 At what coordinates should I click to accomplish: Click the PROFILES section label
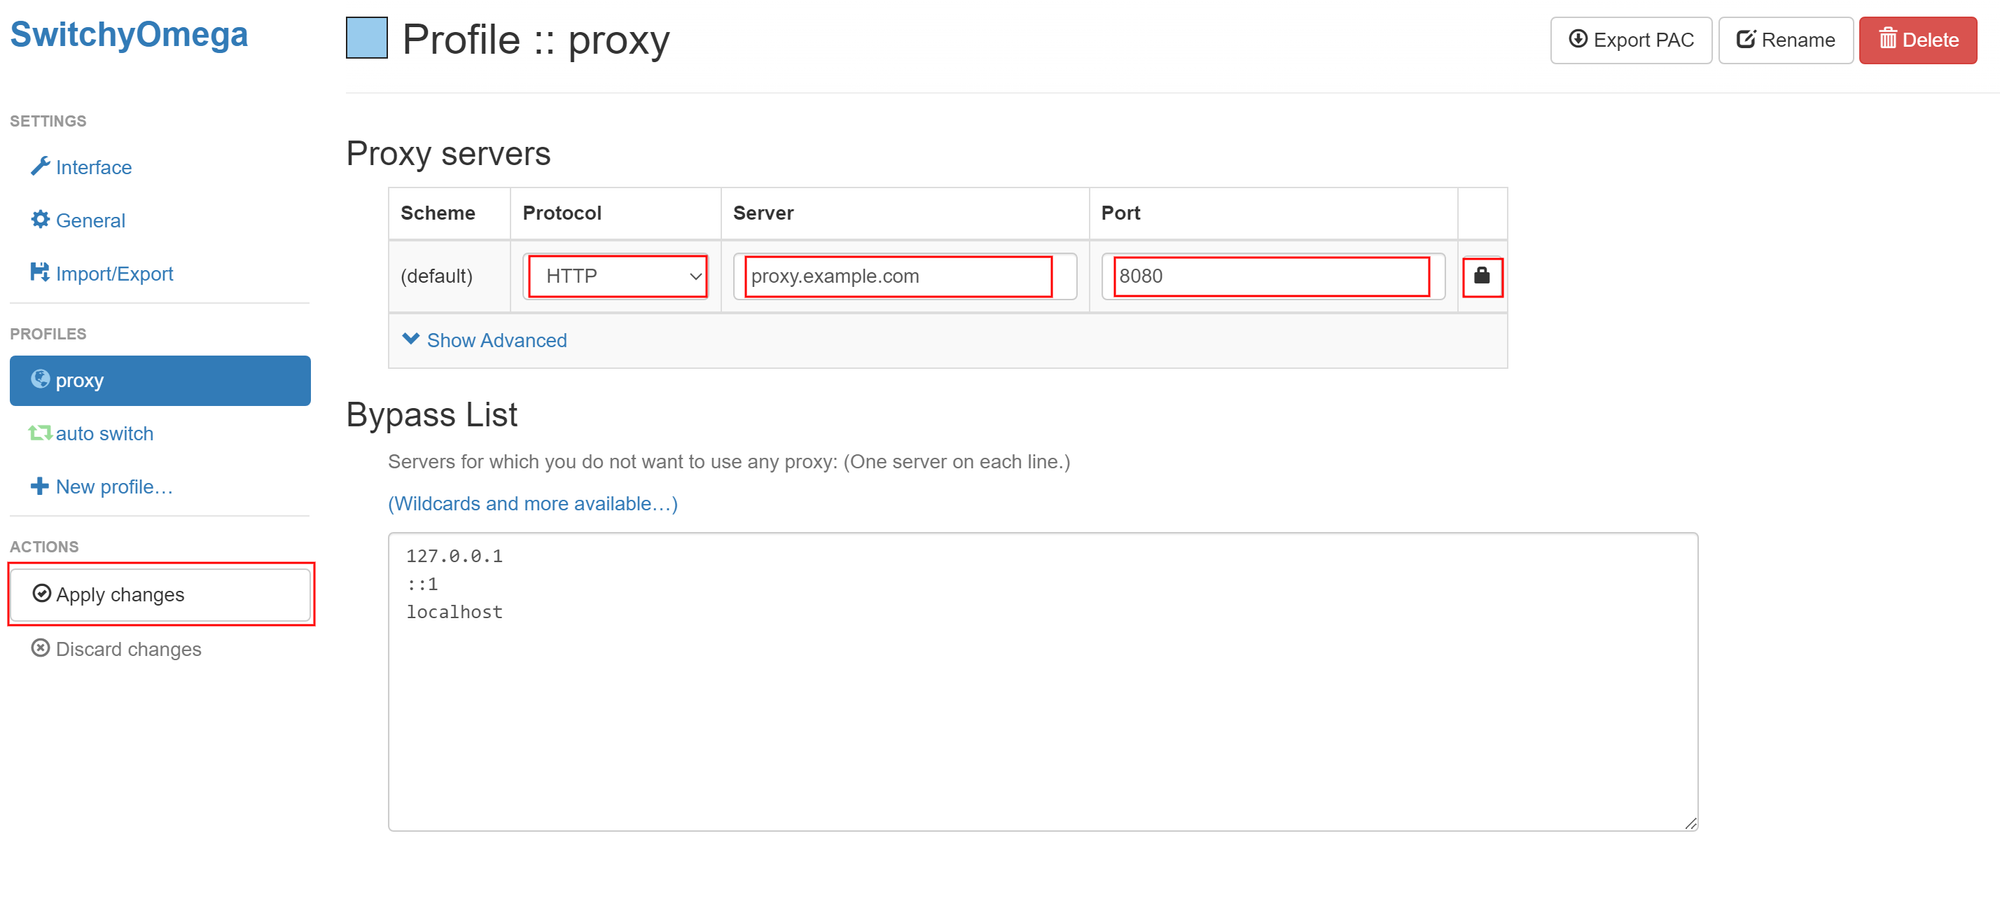click(48, 334)
